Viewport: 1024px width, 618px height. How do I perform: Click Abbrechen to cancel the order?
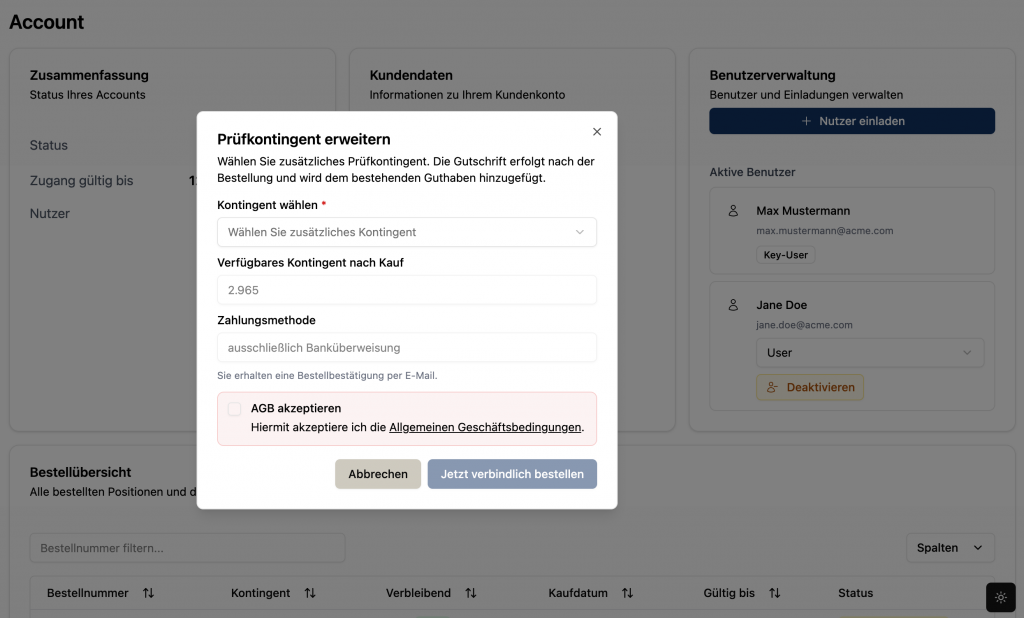click(378, 474)
